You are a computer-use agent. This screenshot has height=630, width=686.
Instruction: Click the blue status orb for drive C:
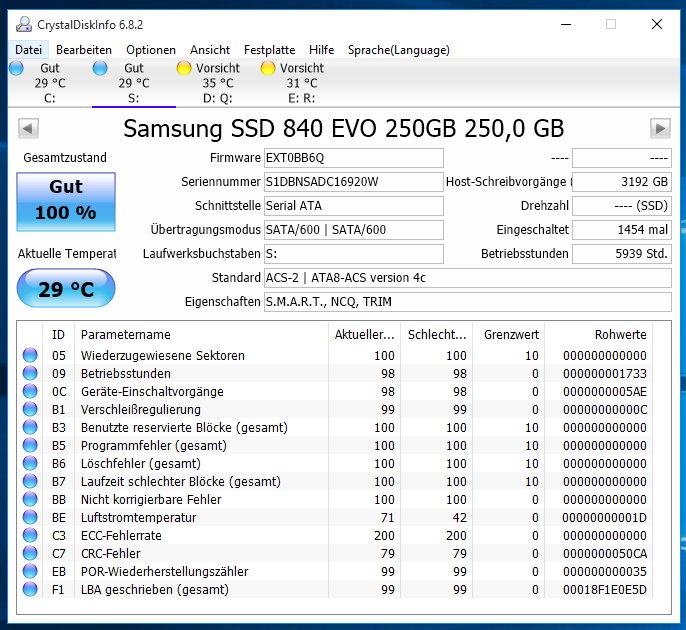[x=17, y=68]
